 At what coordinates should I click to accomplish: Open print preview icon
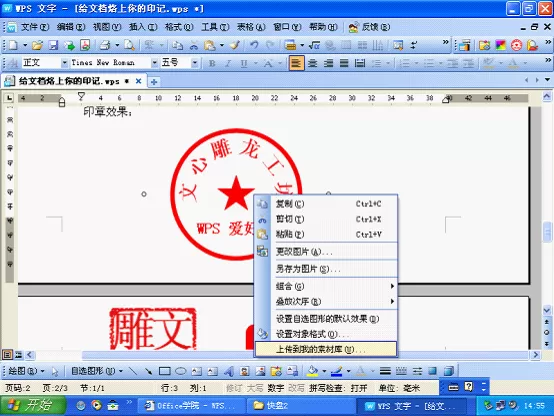pos(129,45)
